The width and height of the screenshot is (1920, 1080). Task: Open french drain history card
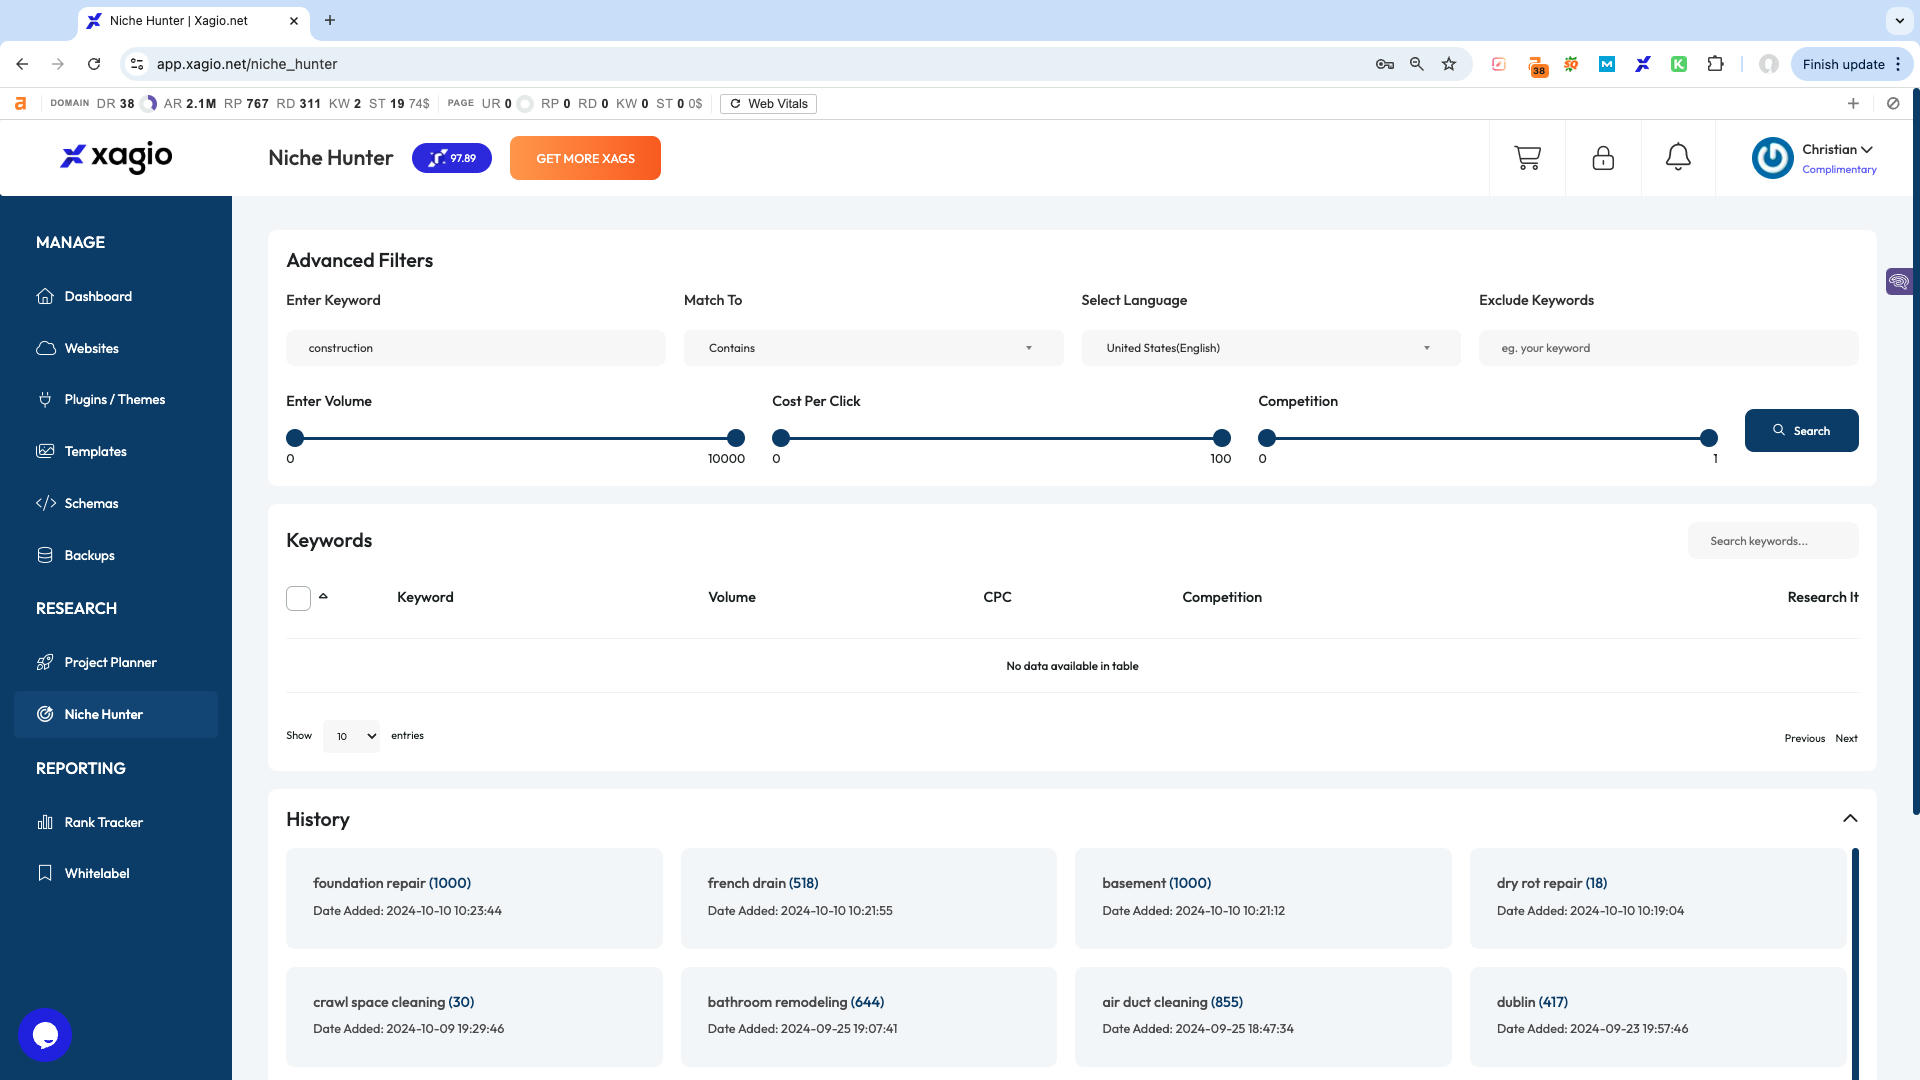click(x=868, y=897)
